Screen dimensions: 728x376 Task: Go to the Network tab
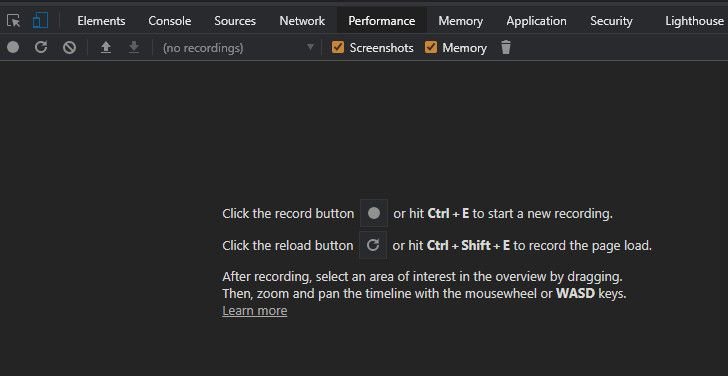[302, 21]
